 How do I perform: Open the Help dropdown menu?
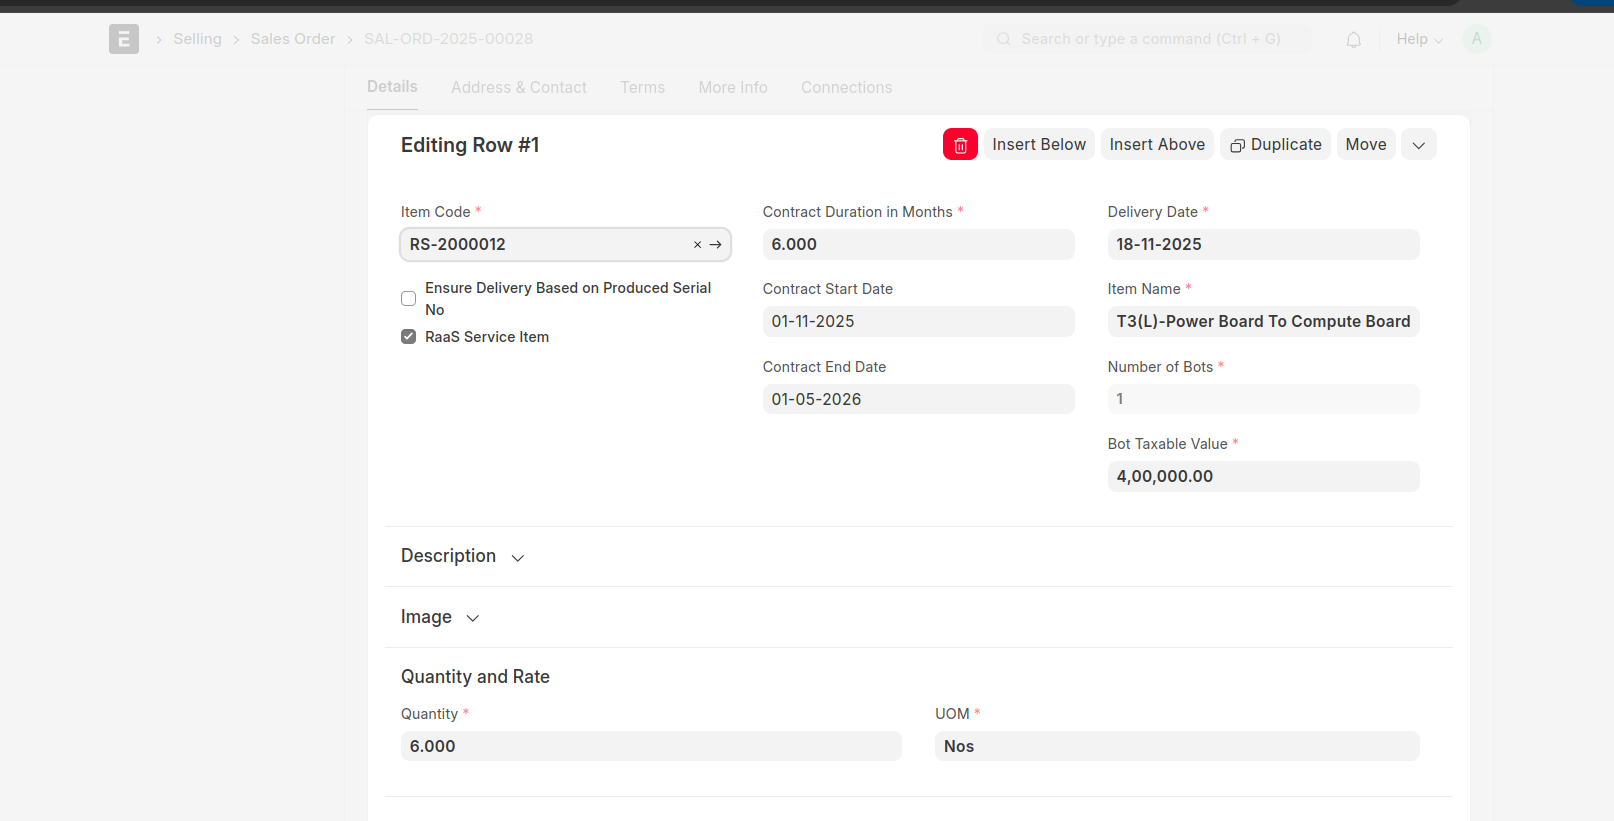[1418, 39]
